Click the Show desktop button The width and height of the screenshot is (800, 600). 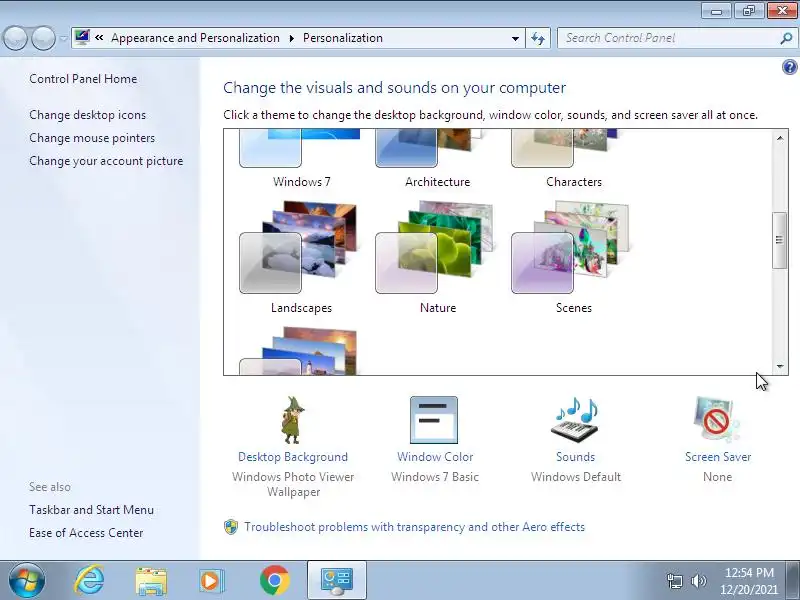794,580
